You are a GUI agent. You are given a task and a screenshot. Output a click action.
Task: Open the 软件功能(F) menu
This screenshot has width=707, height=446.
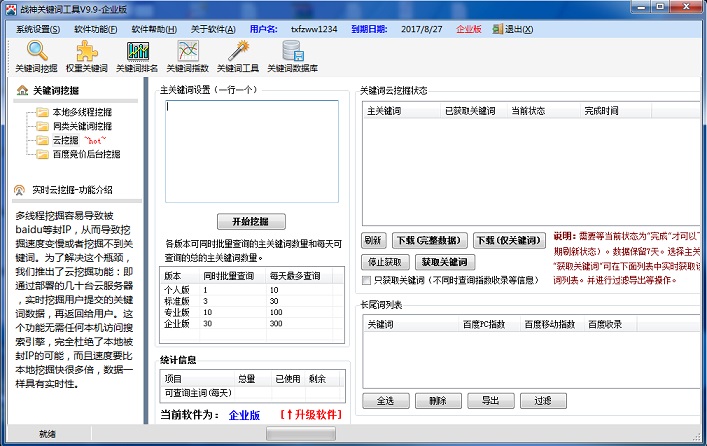point(96,29)
